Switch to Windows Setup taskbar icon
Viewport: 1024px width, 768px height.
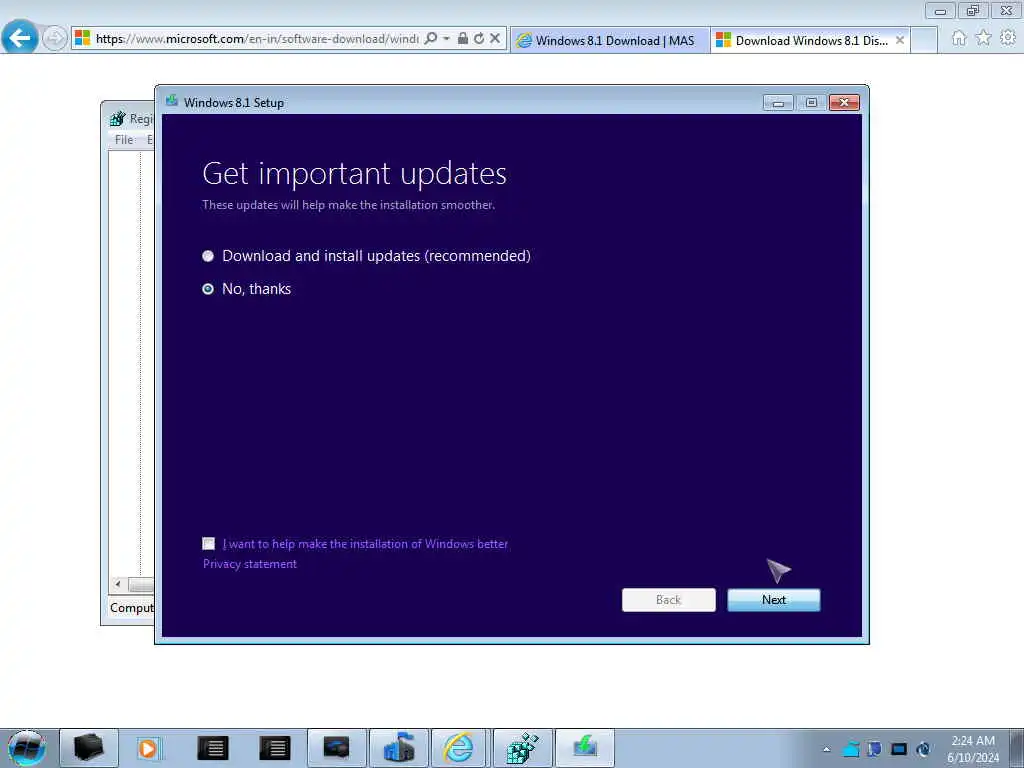tap(584, 748)
